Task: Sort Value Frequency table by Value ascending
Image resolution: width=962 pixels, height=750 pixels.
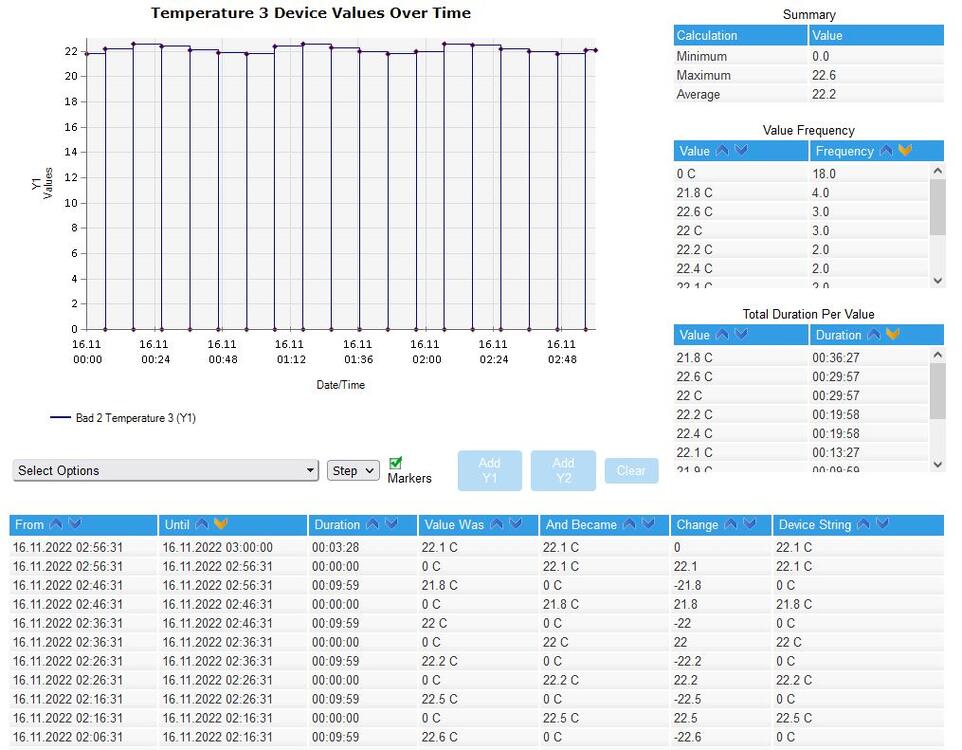Action: point(723,151)
